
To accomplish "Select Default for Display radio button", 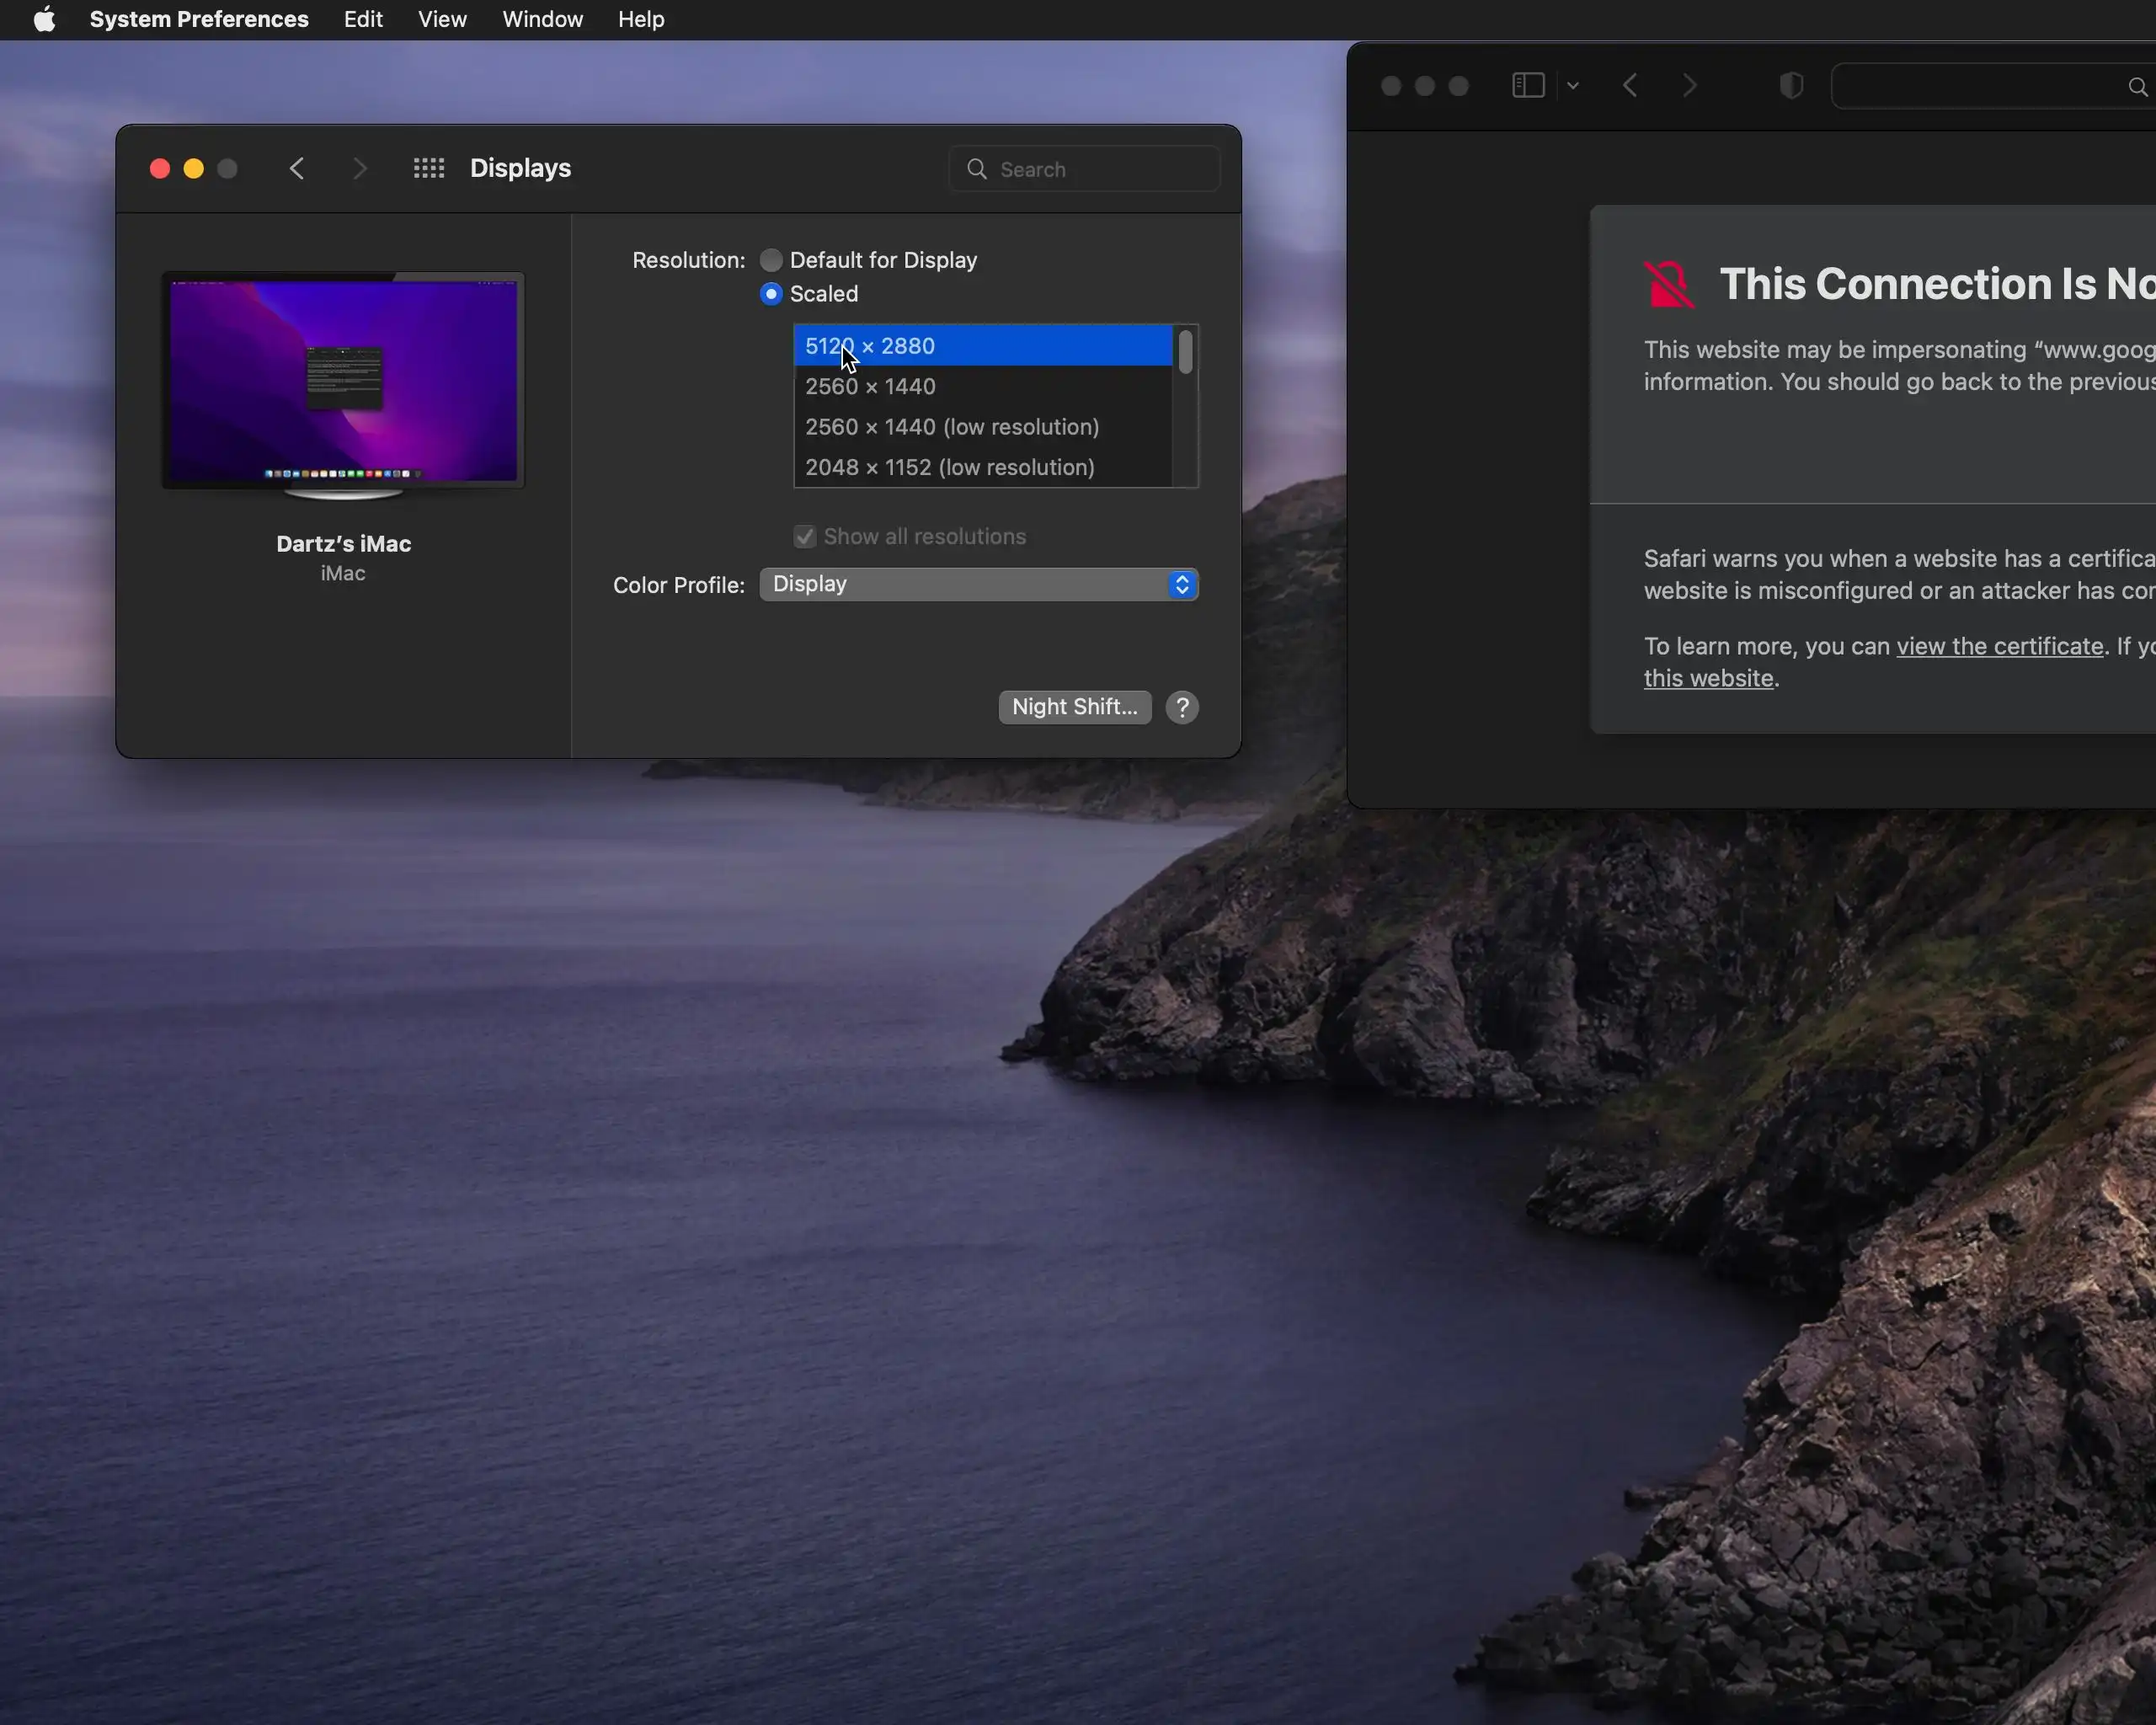I will coord(771,260).
